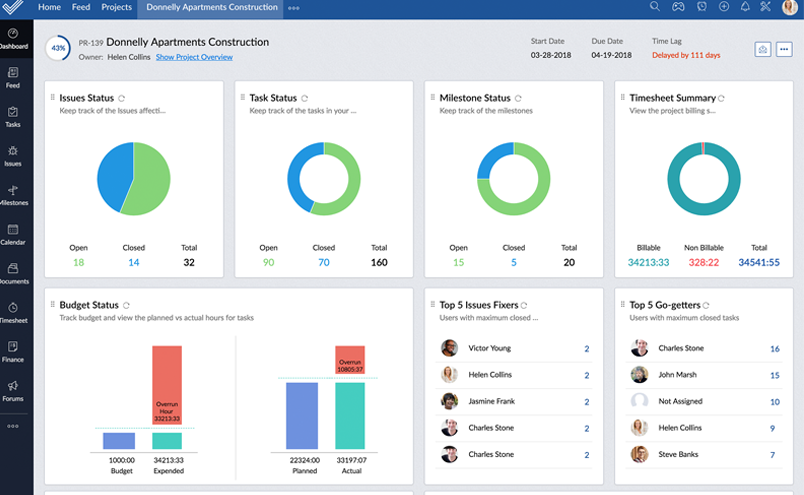Click open milestones count 15
This screenshot has width=804, height=495.
(458, 263)
